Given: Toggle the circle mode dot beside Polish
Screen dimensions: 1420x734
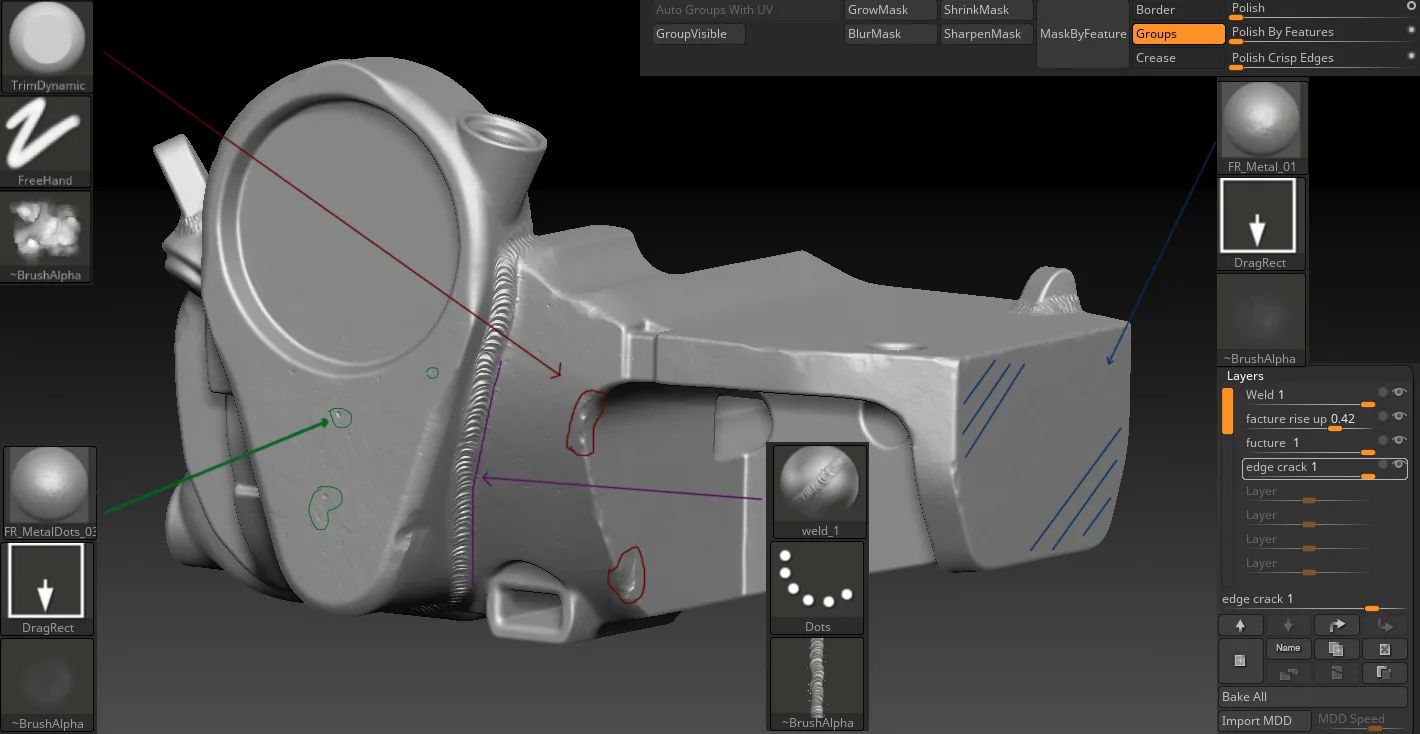Looking at the screenshot, I should coord(1411,6).
